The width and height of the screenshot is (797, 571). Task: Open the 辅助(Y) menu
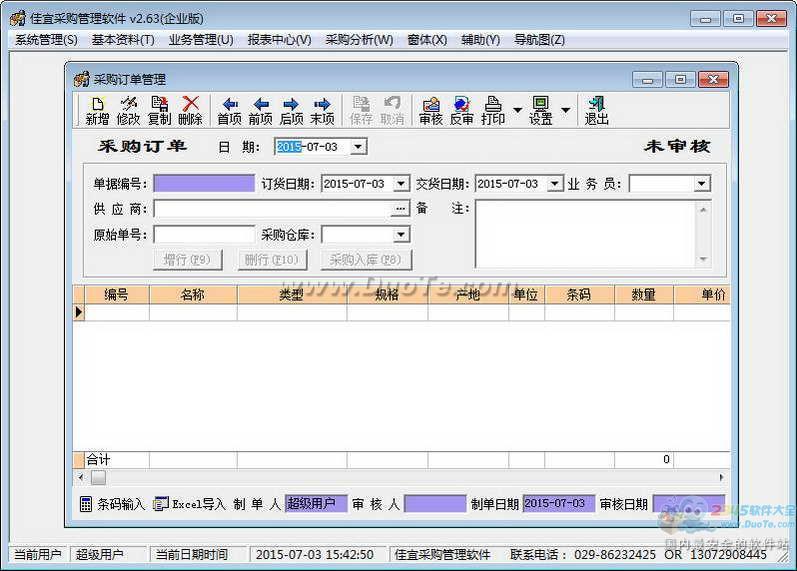(x=480, y=40)
